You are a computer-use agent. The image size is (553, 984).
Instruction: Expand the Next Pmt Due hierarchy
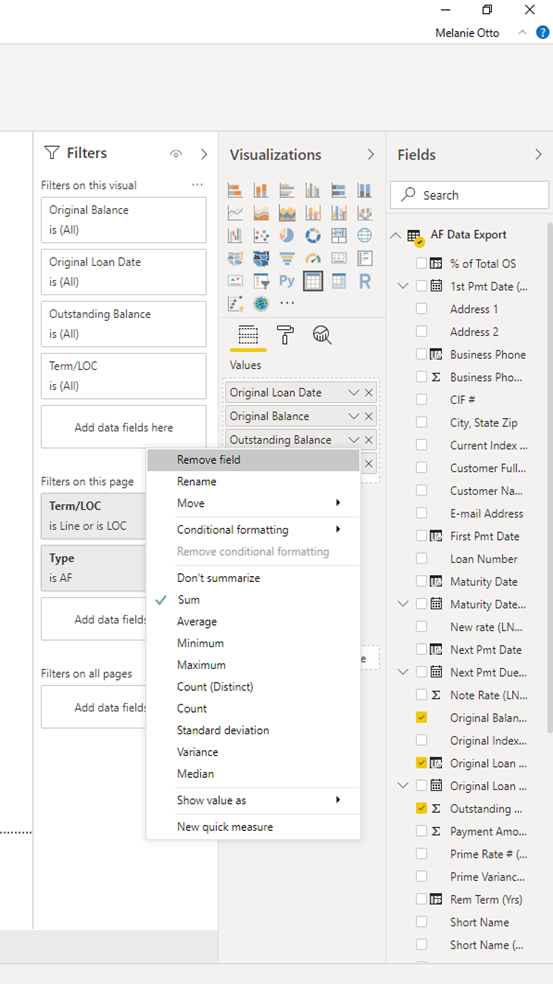point(403,672)
